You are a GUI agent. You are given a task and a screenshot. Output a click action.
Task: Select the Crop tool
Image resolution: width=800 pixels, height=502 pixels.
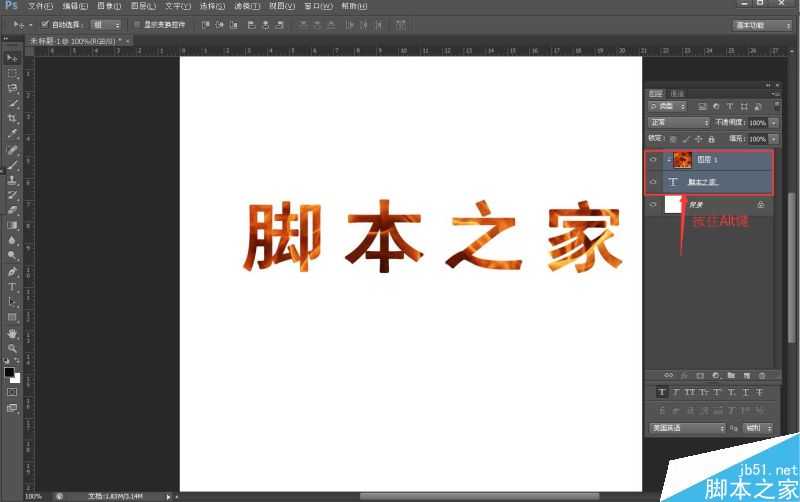point(13,118)
